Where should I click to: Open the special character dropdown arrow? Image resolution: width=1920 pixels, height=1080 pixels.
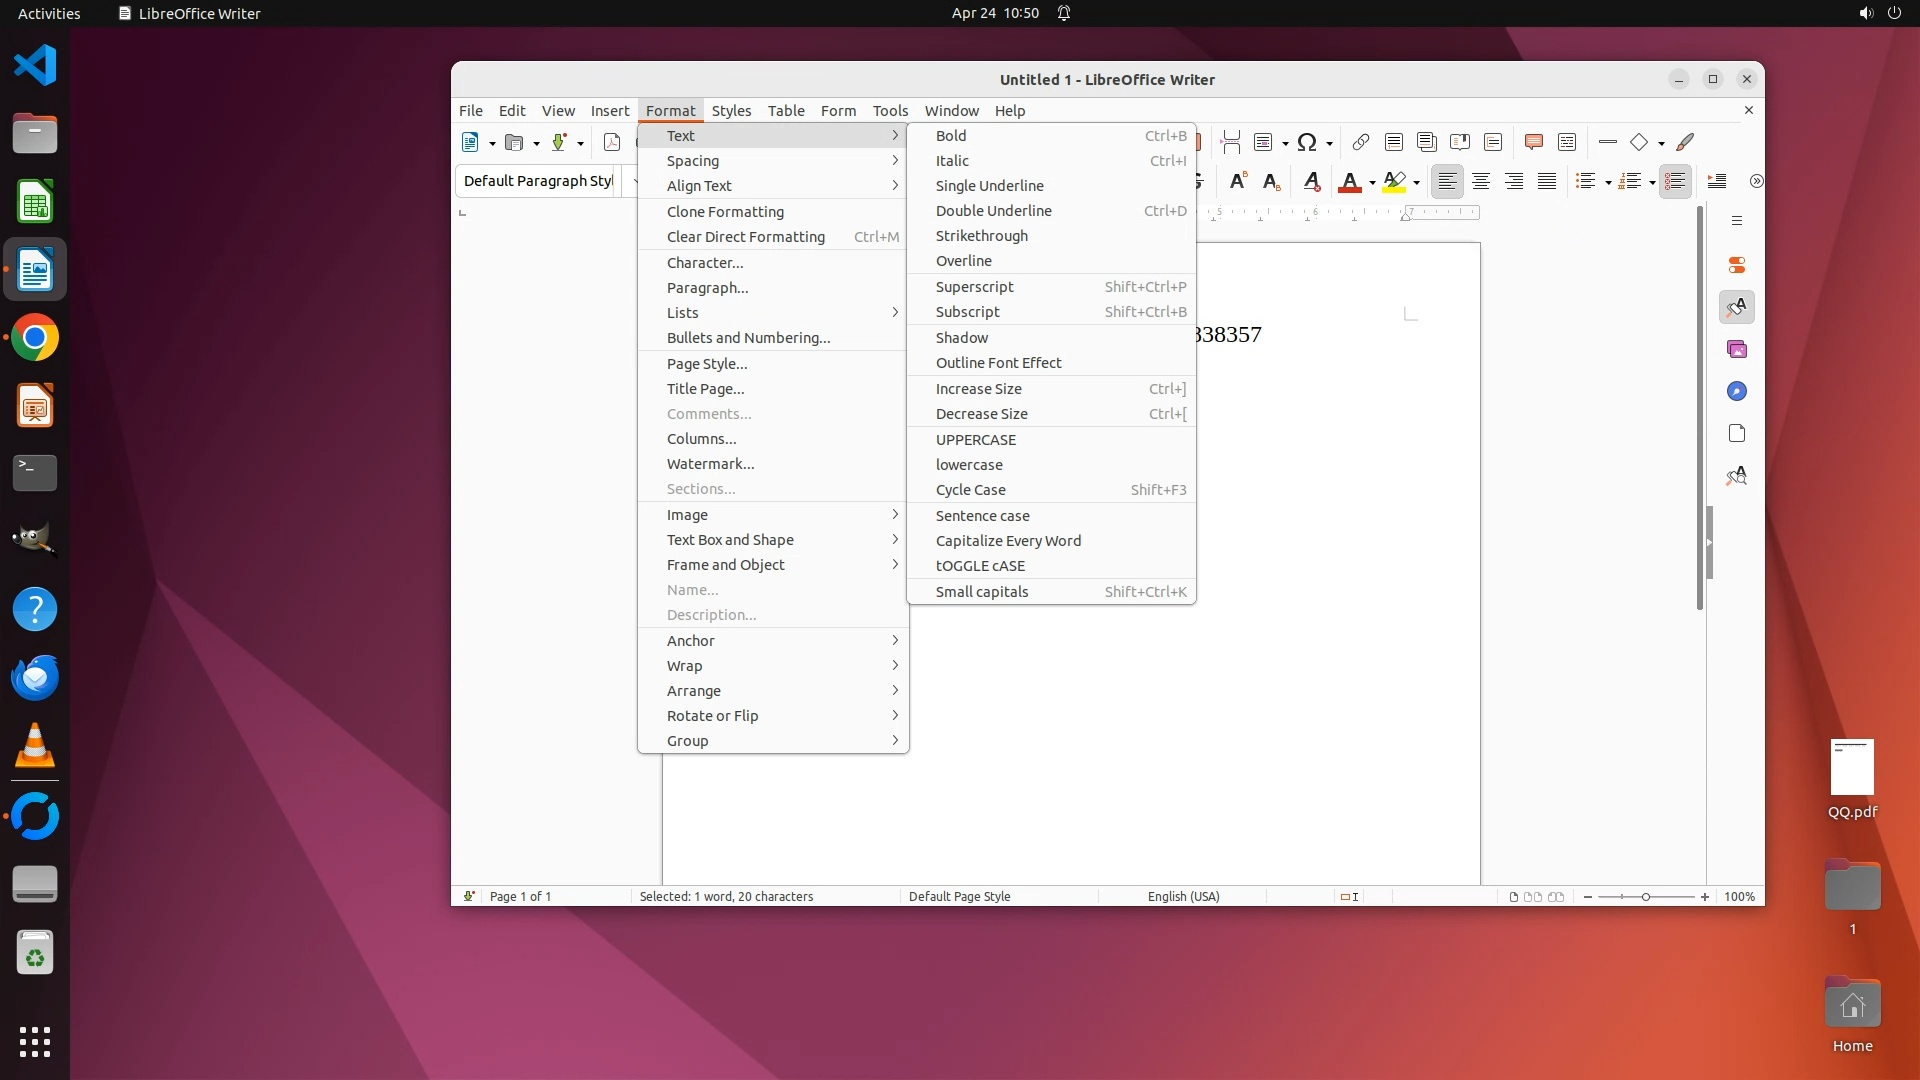(1329, 143)
